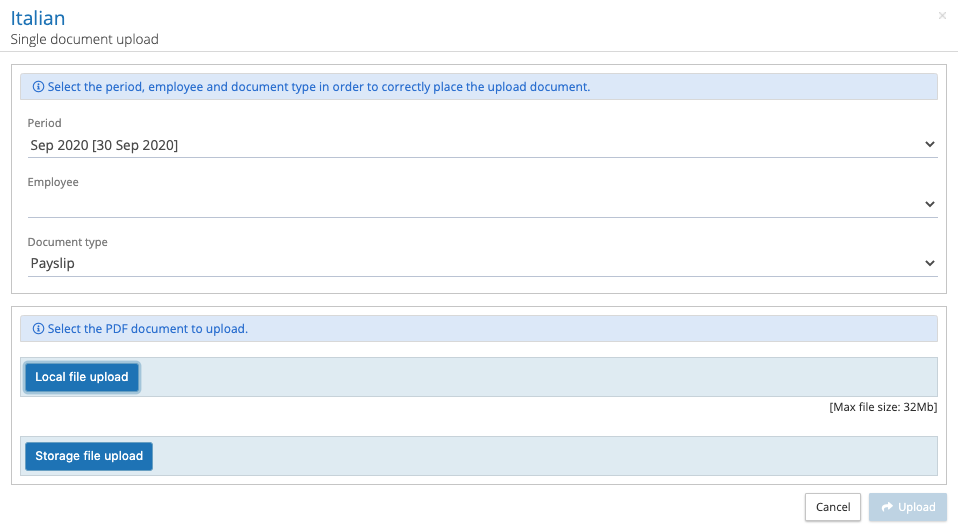Click the chevron arrow on the Document type field
Screen dimensions: 958x530
pyautogui.click(x=930, y=263)
